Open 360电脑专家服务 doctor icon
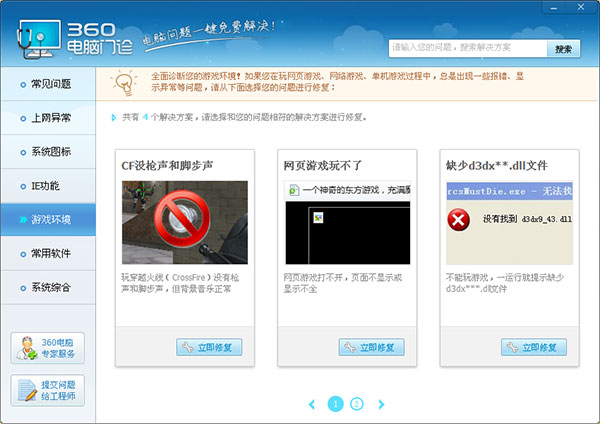 click(x=27, y=348)
